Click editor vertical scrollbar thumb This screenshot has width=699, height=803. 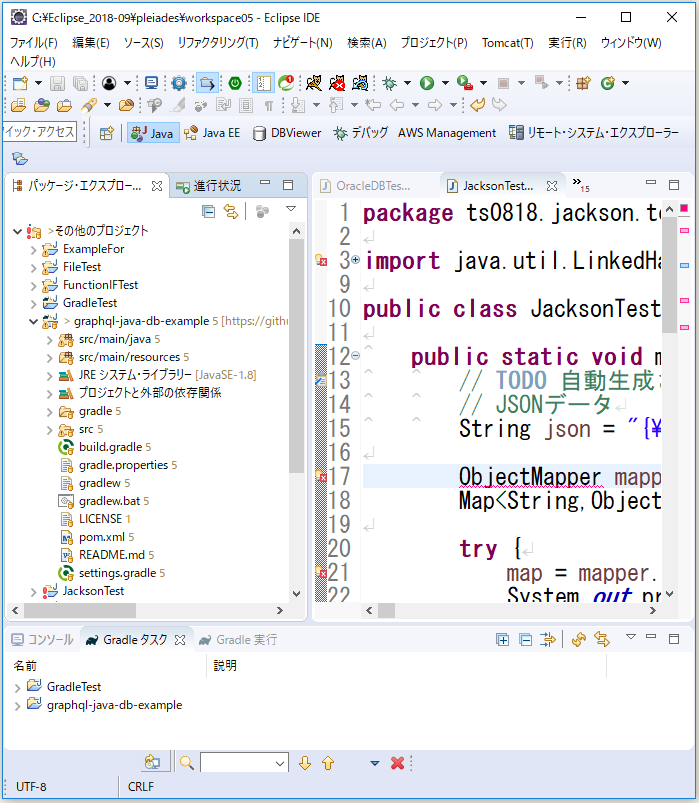coord(669,274)
